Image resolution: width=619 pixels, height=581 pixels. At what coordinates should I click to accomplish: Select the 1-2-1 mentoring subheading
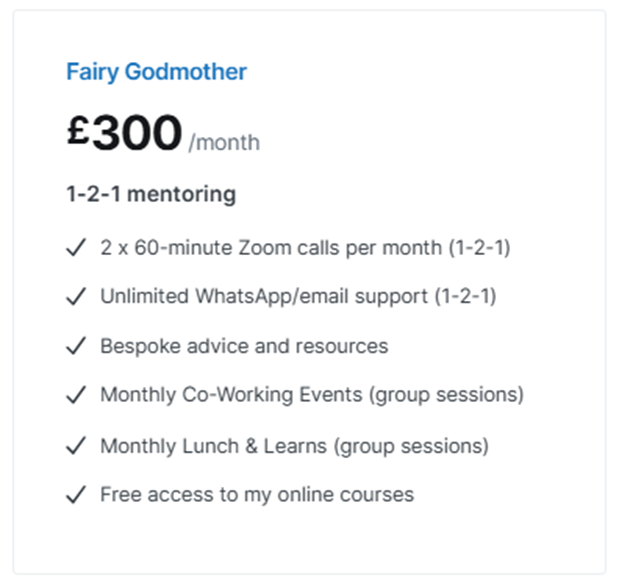pos(151,194)
